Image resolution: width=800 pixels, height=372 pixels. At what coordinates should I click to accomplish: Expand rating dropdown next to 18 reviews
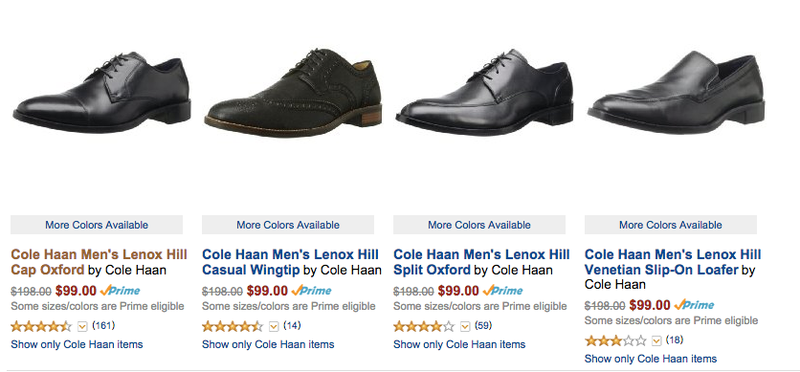[x=657, y=340]
